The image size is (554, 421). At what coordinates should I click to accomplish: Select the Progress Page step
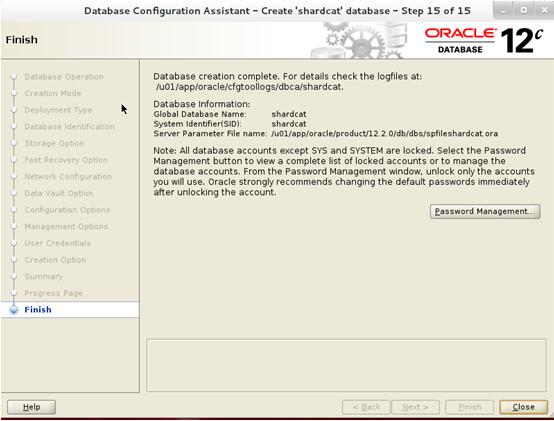coord(53,293)
